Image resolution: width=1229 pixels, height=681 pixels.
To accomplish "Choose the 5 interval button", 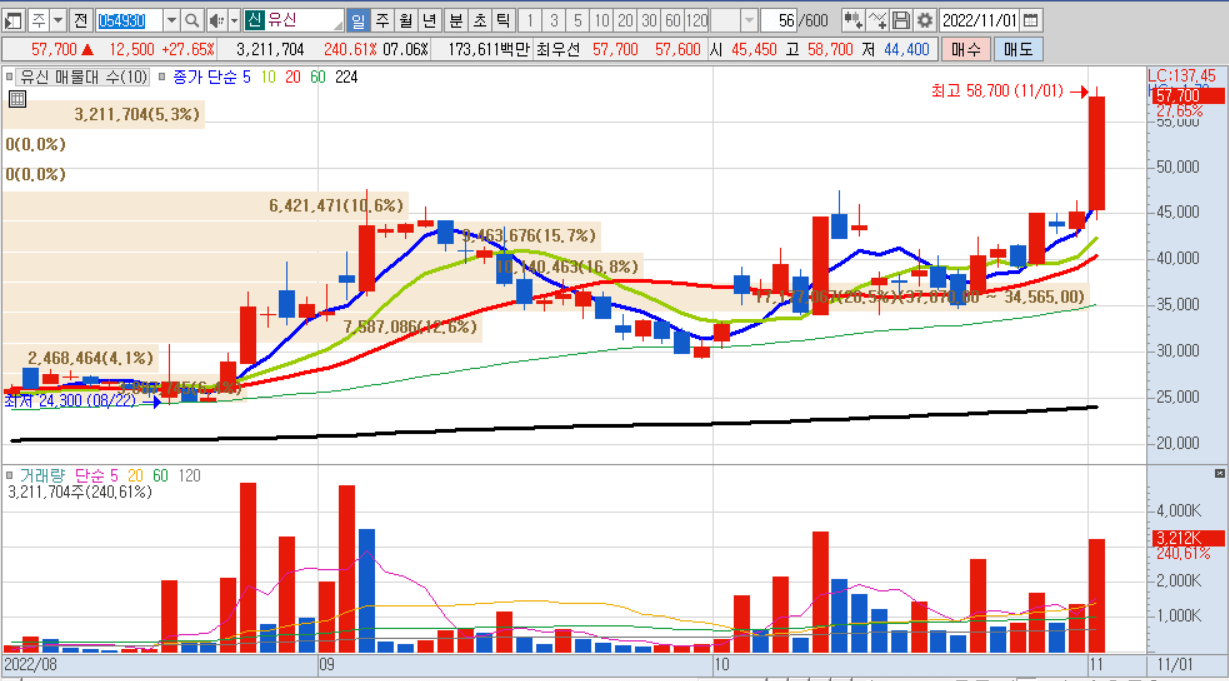I will coord(577,20).
